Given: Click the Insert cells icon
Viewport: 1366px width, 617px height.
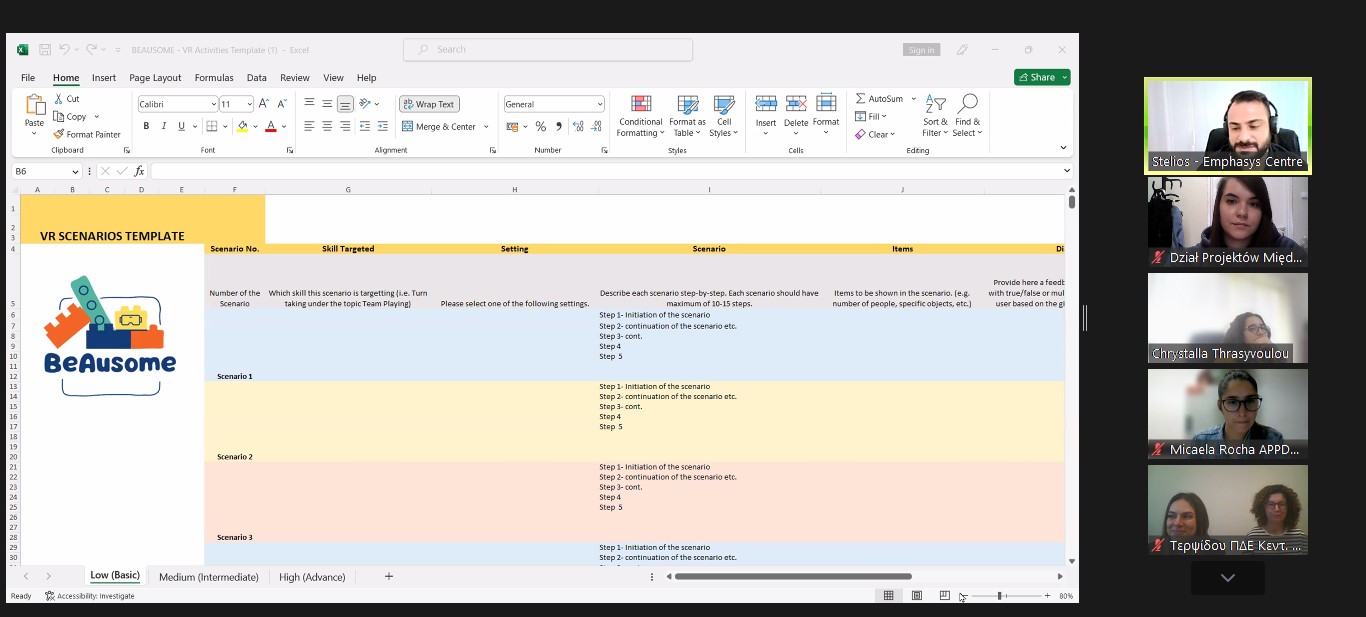Looking at the screenshot, I should [766, 104].
